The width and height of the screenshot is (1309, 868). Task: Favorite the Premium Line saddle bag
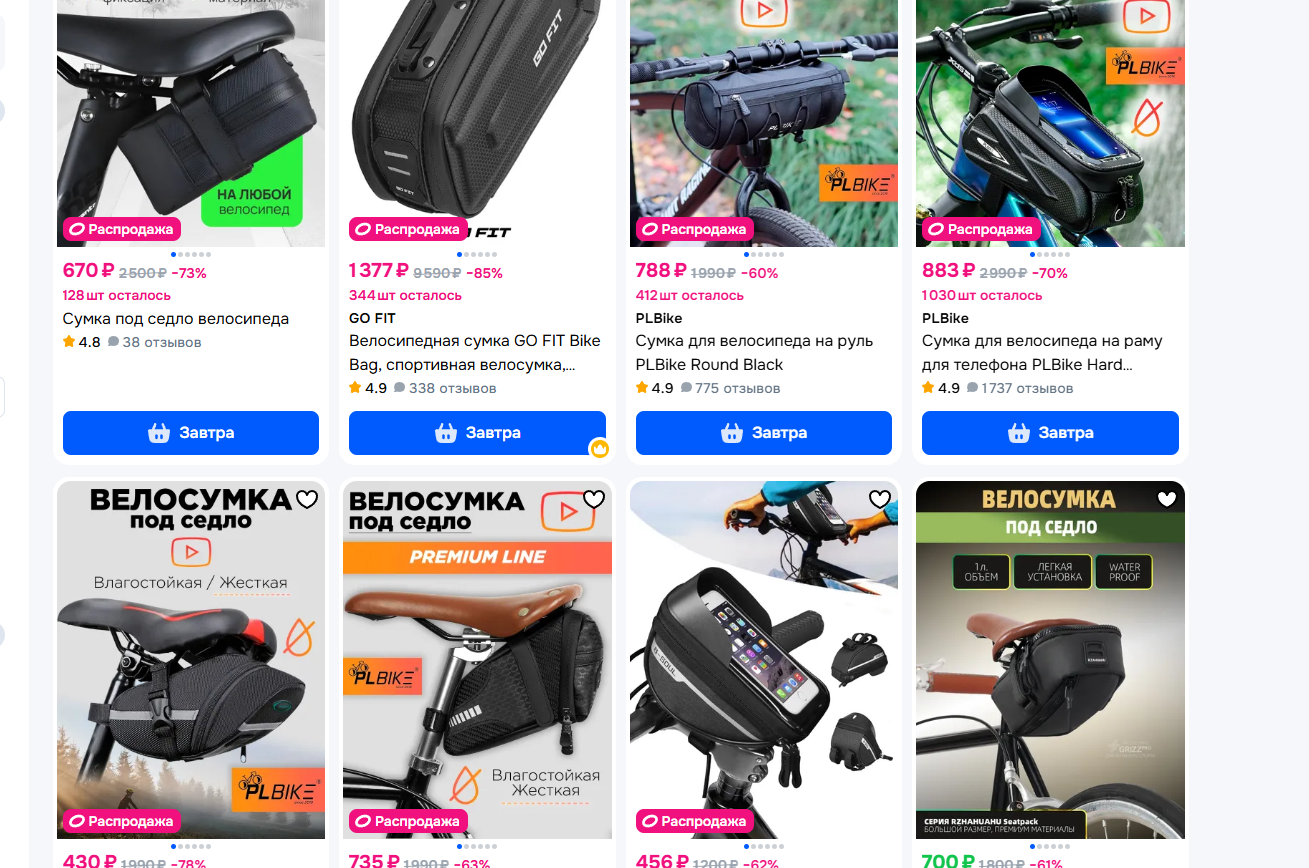(594, 499)
